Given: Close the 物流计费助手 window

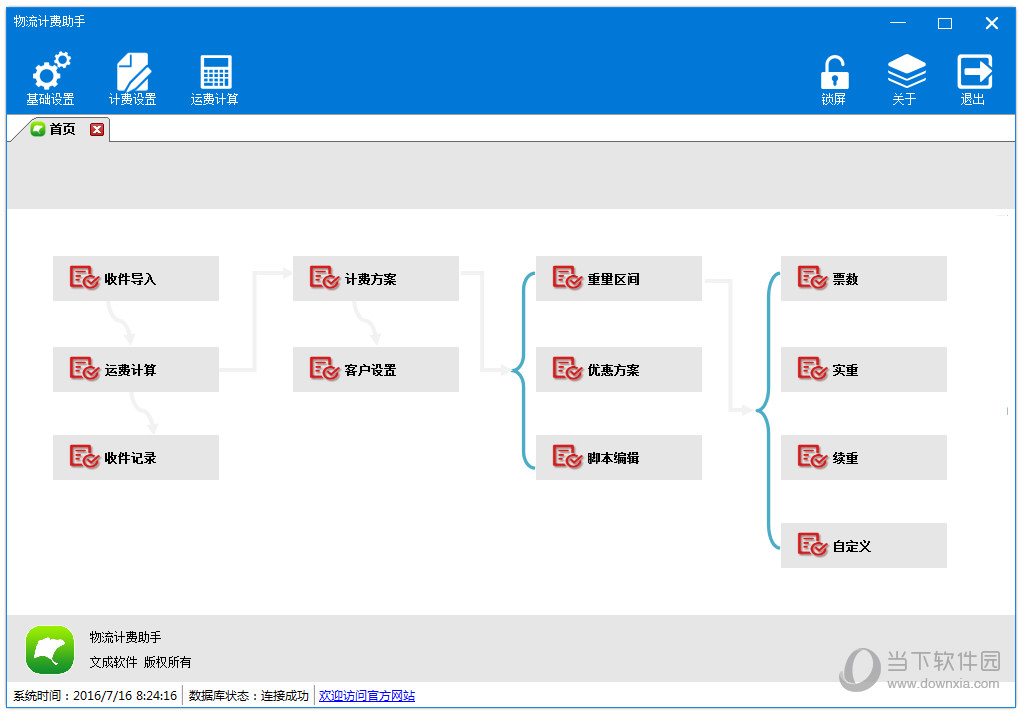Looking at the screenshot, I should (991, 23).
